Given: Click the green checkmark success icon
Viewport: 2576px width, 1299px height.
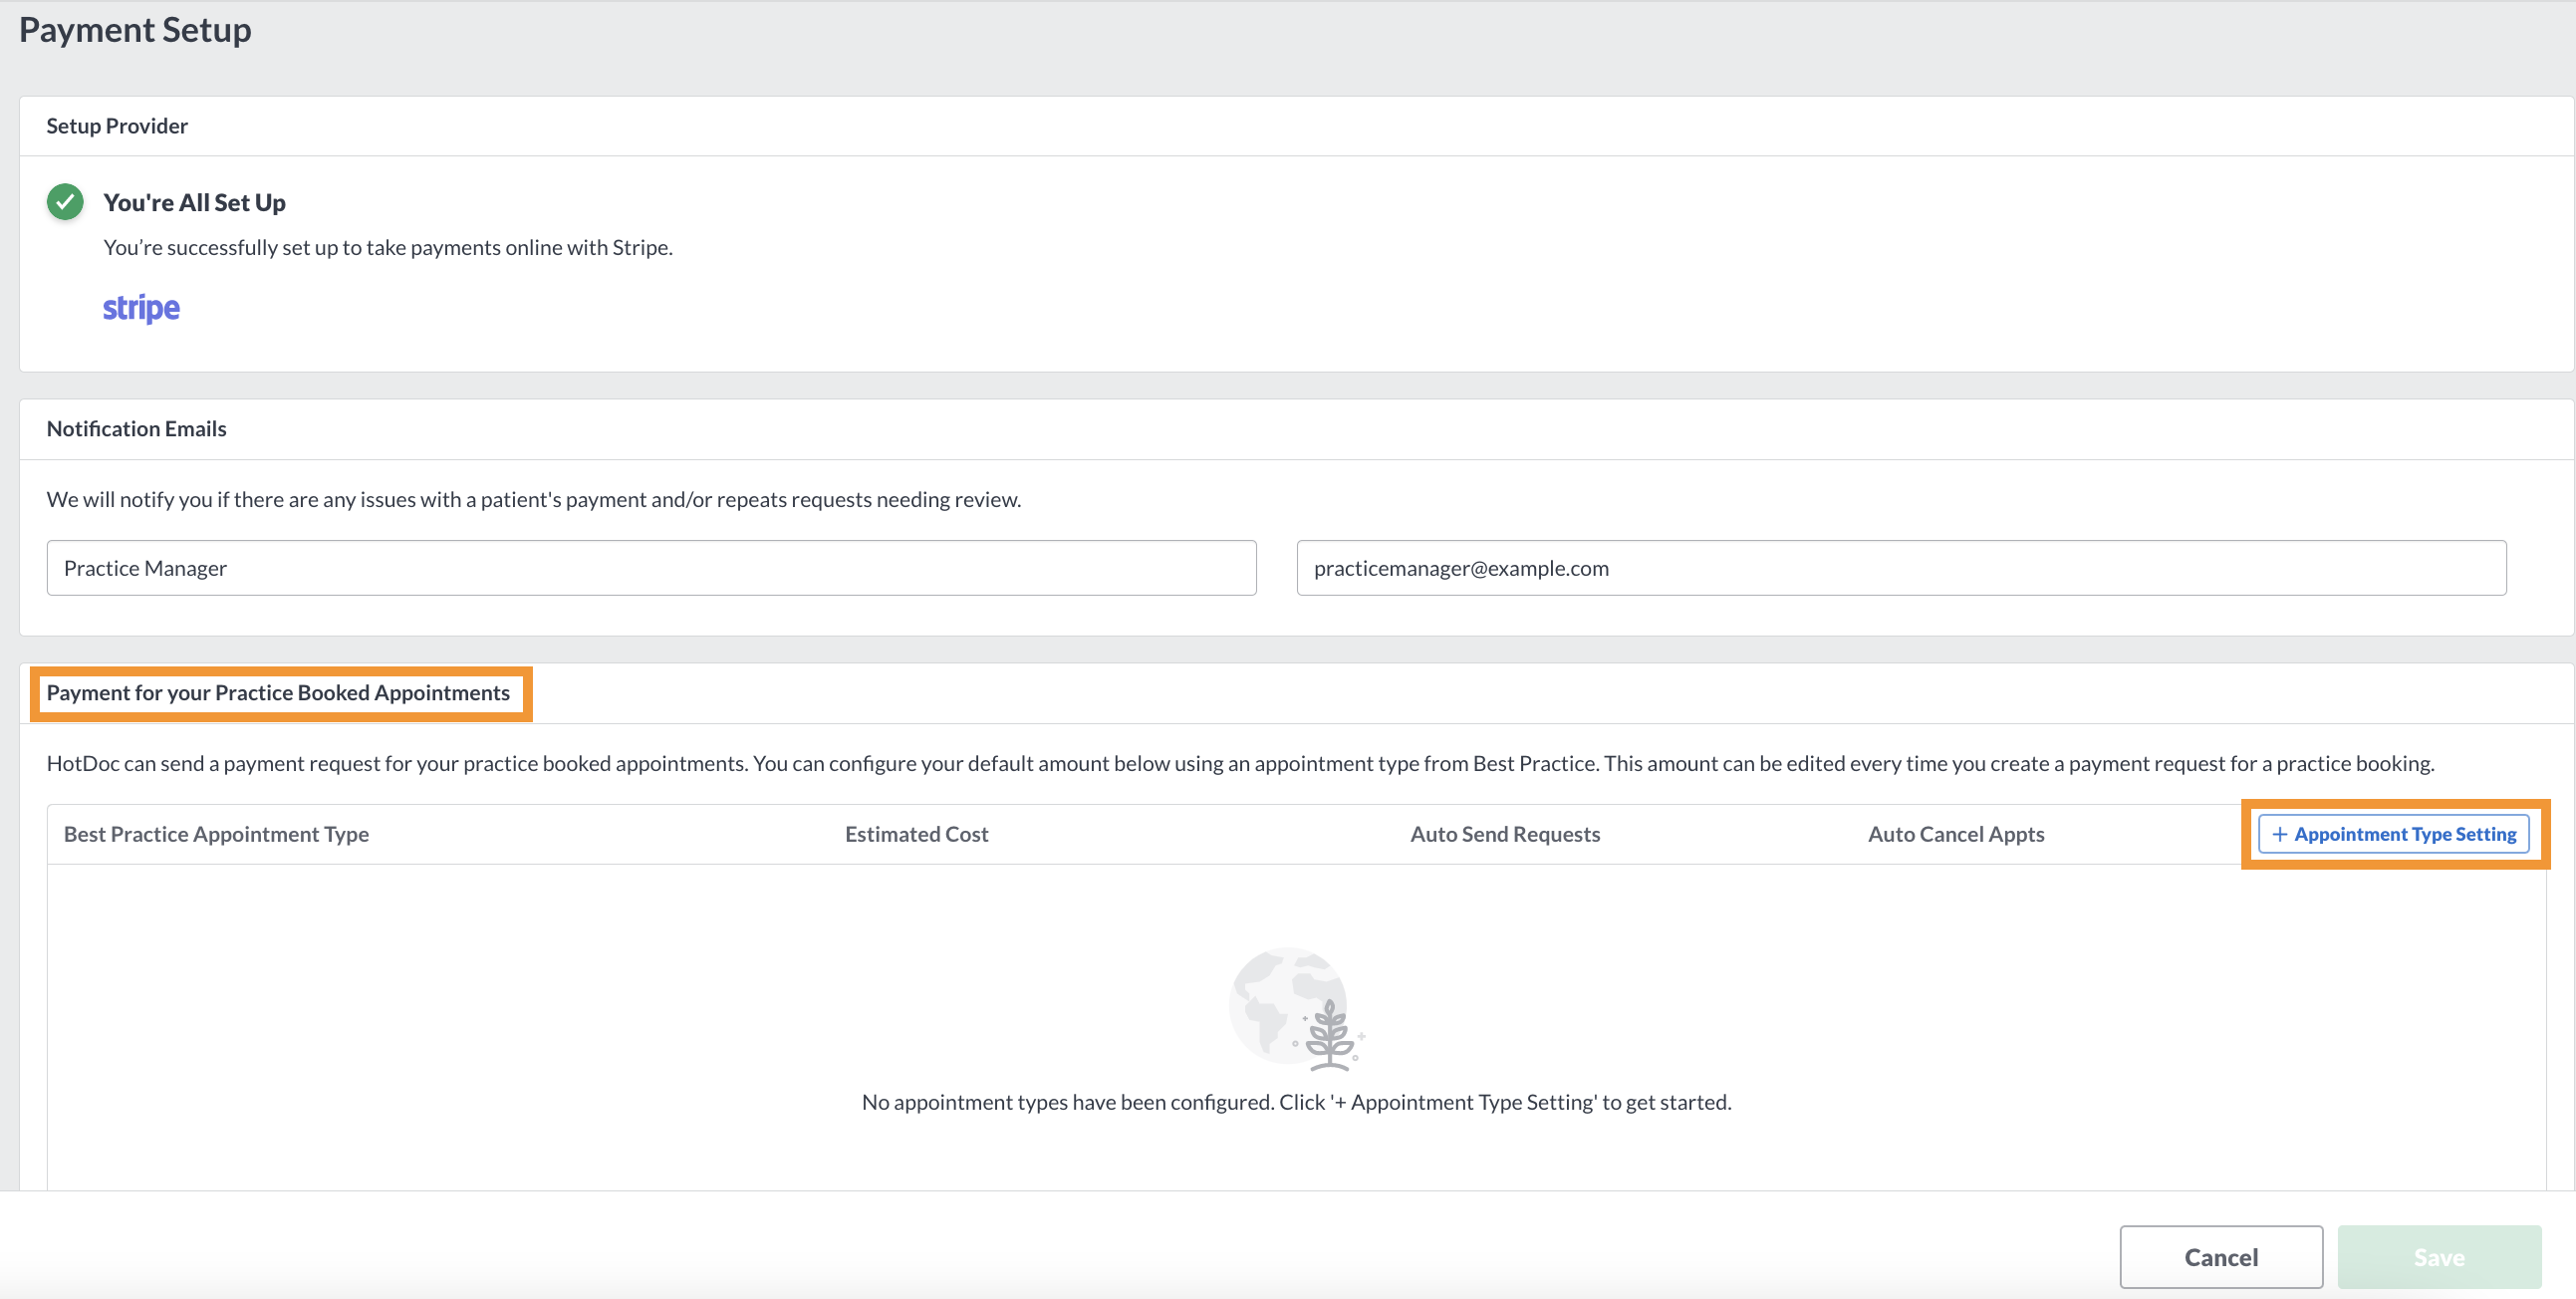Looking at the screenshot, I should 65,202.
